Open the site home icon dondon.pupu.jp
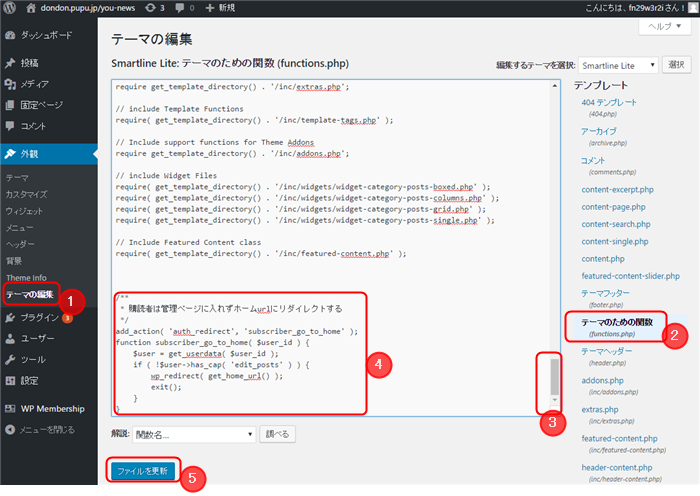The width and height of the screenshot is (700, 496). (x=31, y=8)
